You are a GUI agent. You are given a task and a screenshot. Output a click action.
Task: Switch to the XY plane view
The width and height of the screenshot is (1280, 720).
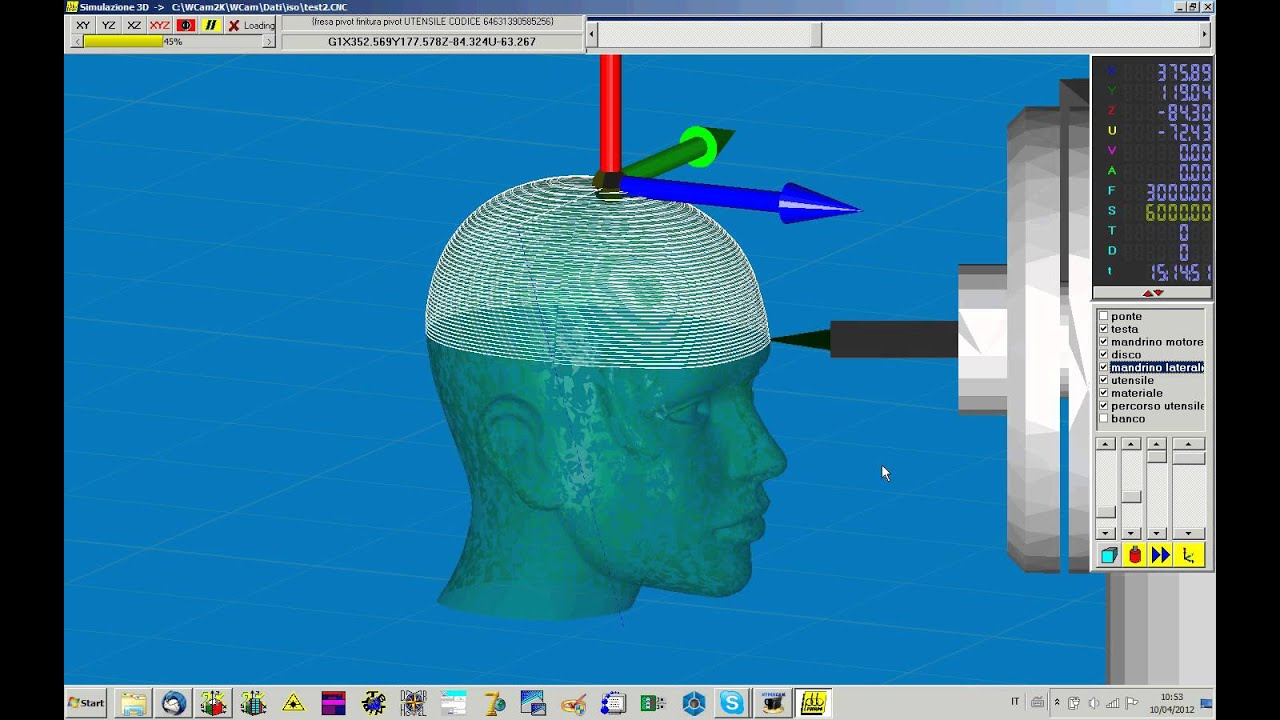point(83,25)
